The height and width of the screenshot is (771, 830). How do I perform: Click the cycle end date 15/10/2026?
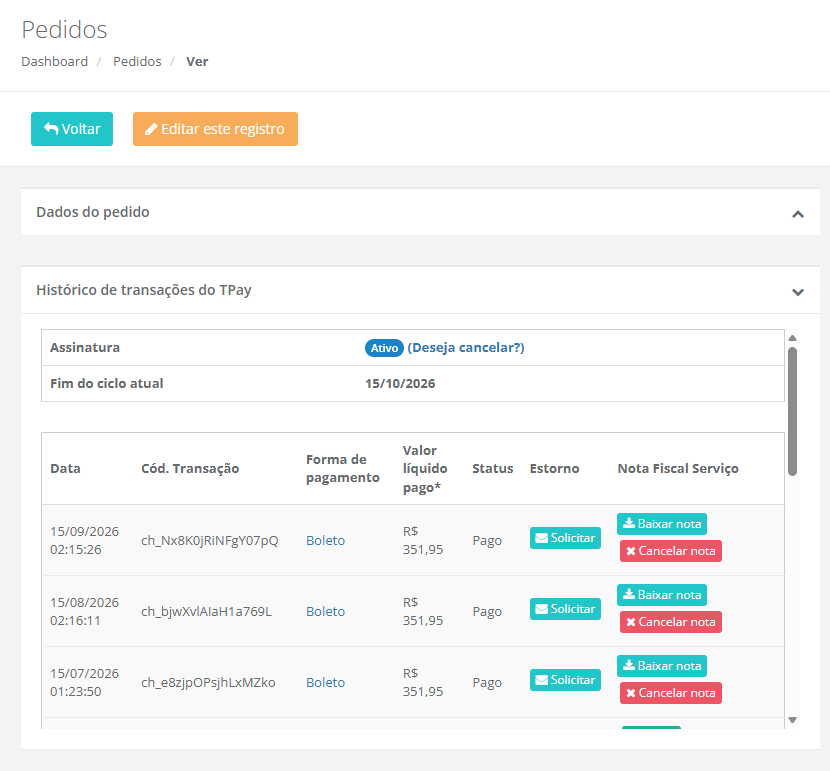coord(400,384)
